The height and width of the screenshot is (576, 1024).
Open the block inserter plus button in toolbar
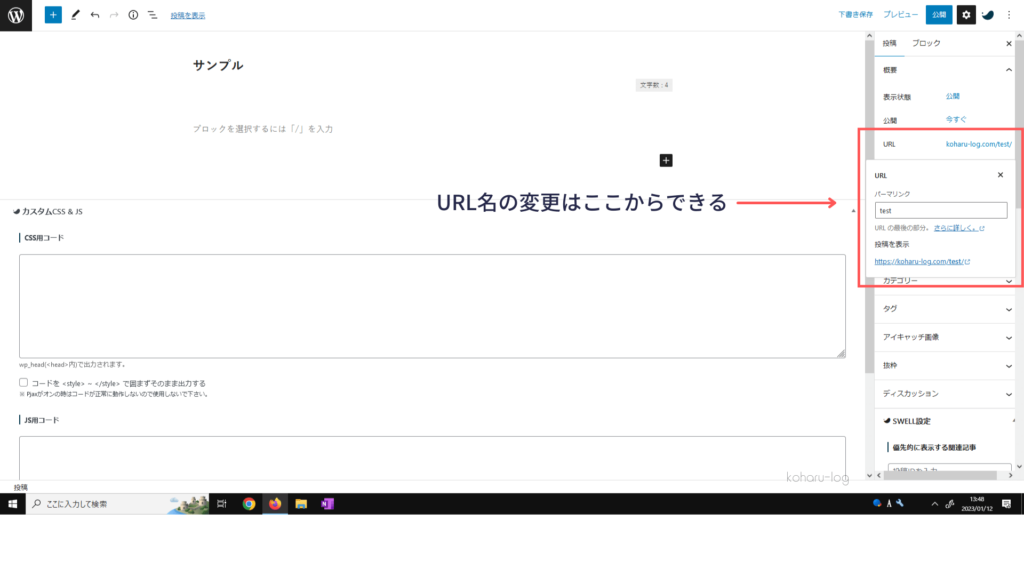(53, 15)
